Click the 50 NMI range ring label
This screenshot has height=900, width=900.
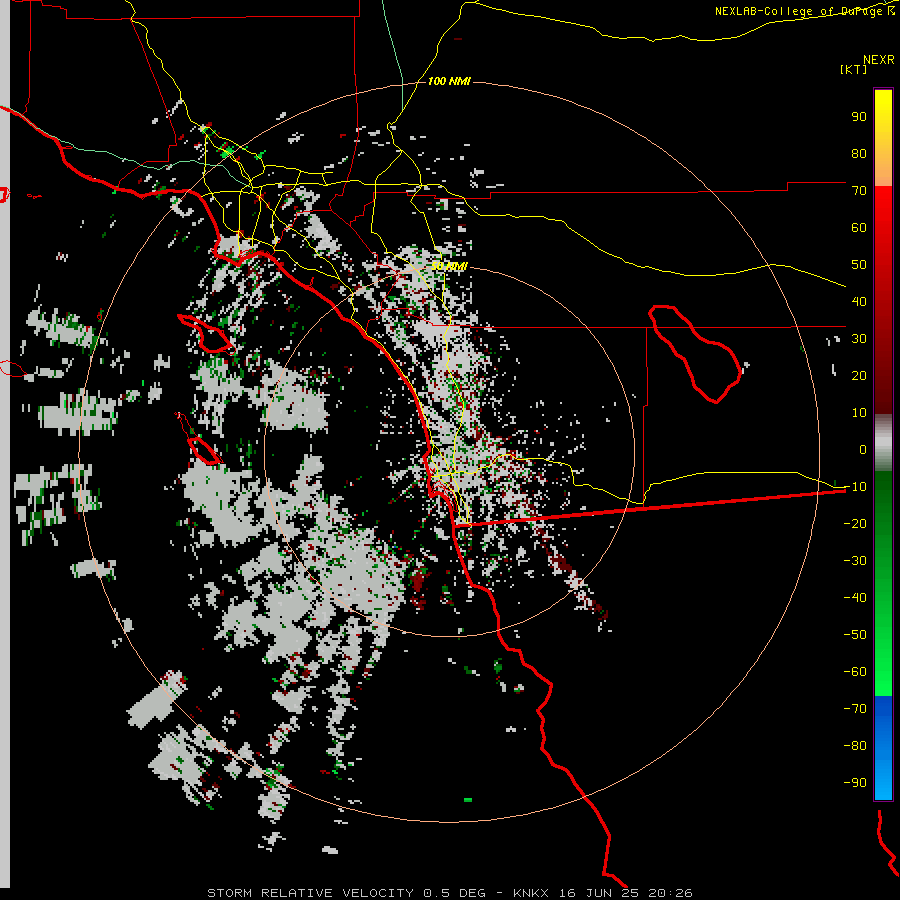click(x=449, y=266)
